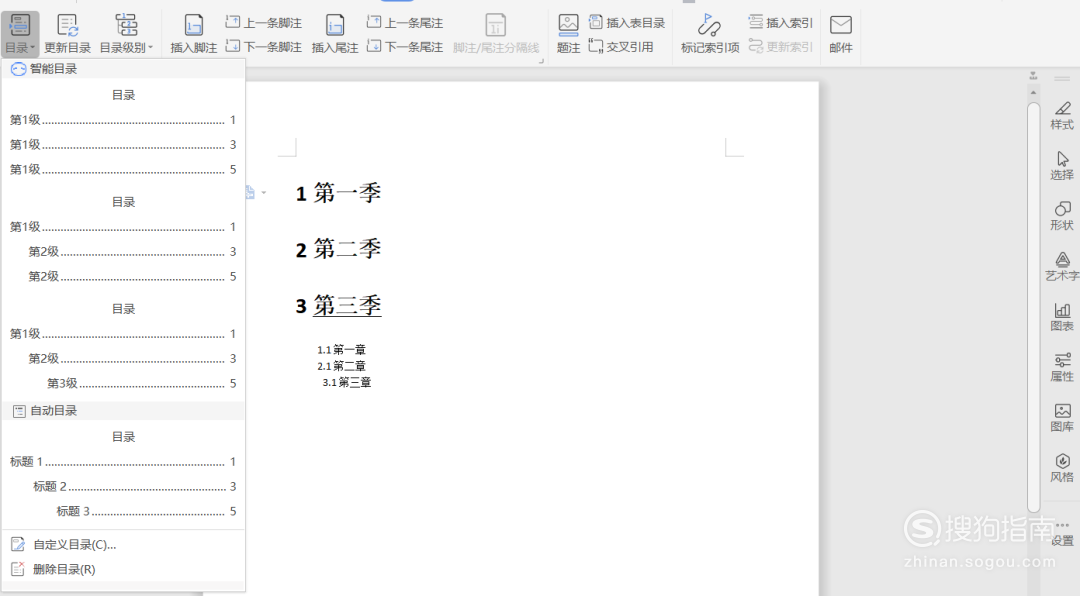Click the 1.1 第一章 line
Image resolution: width=1080 pixels, height=596 pixels.
tap(342, 350)
